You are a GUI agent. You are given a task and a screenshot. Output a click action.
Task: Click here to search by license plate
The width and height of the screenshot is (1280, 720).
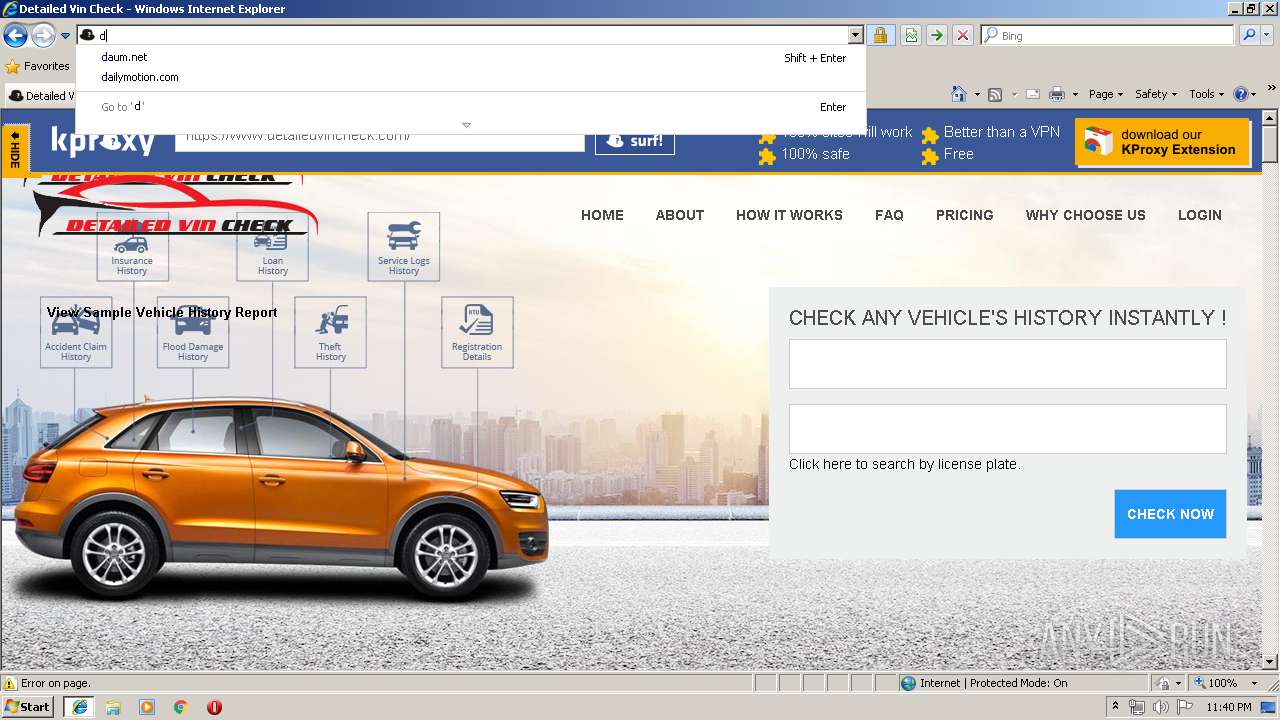pyautogui.click(x=905, y=464)
